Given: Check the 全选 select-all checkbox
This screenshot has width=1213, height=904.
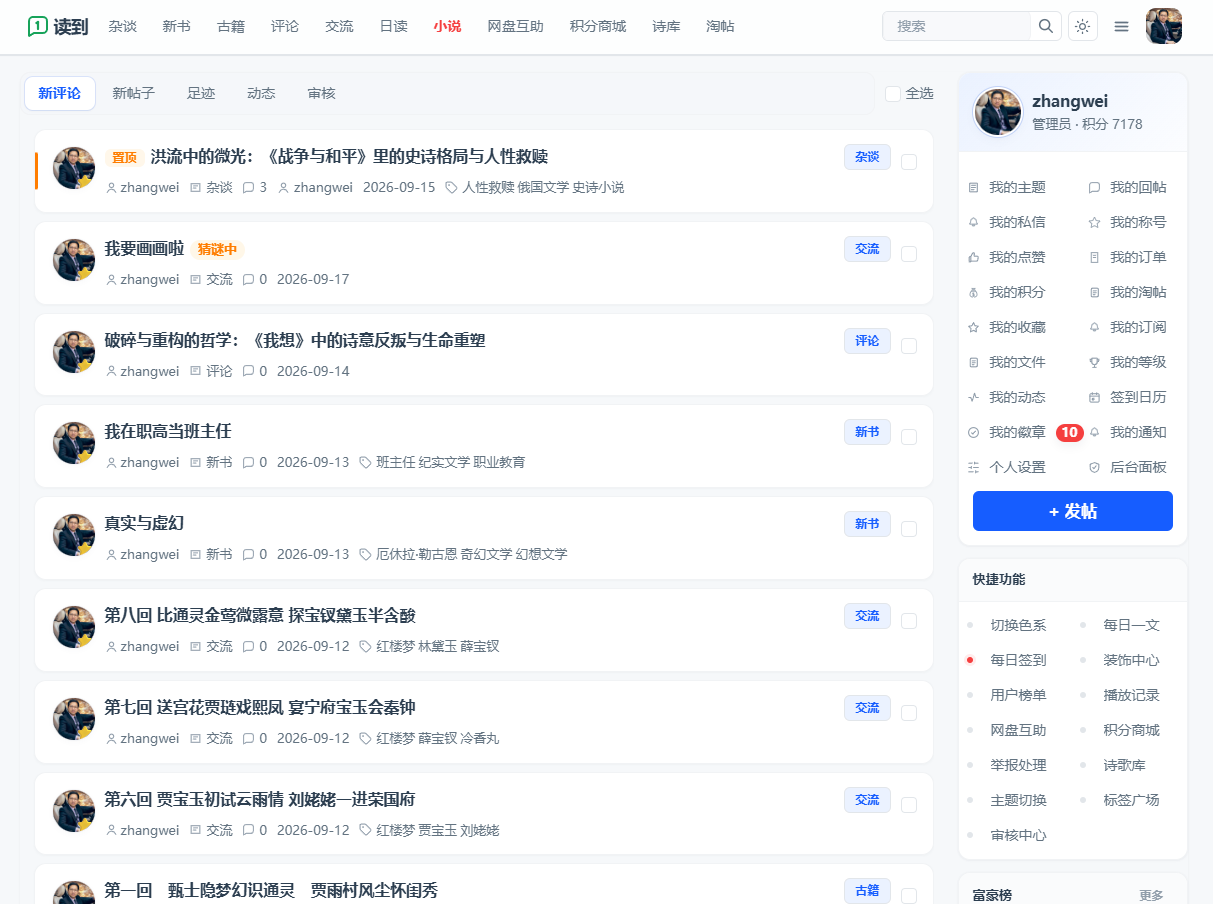Looking at the screenshot, I should [x=893, y=93].
